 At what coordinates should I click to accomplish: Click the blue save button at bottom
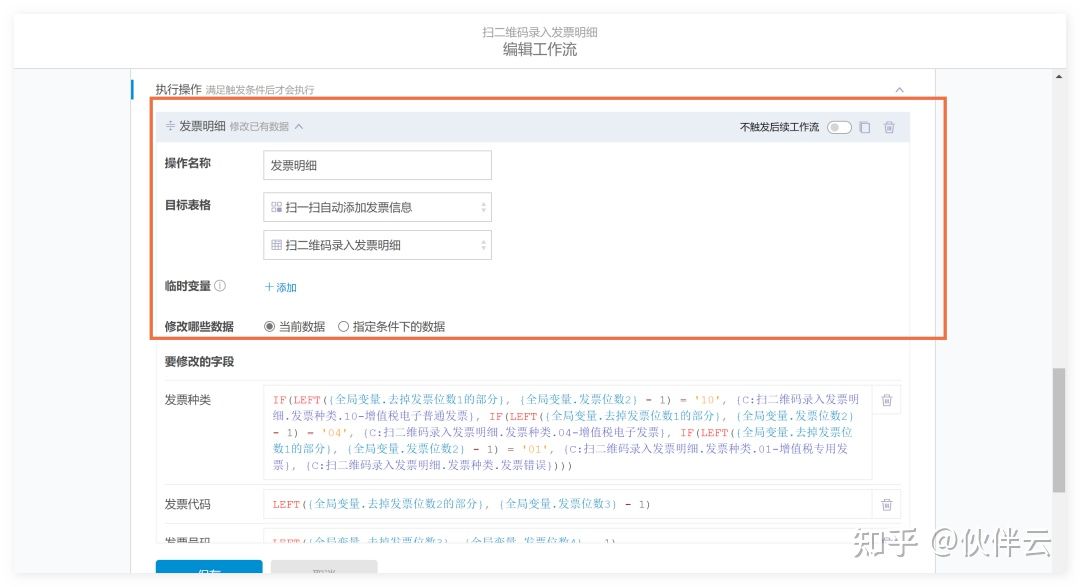(x=209, y=570)
